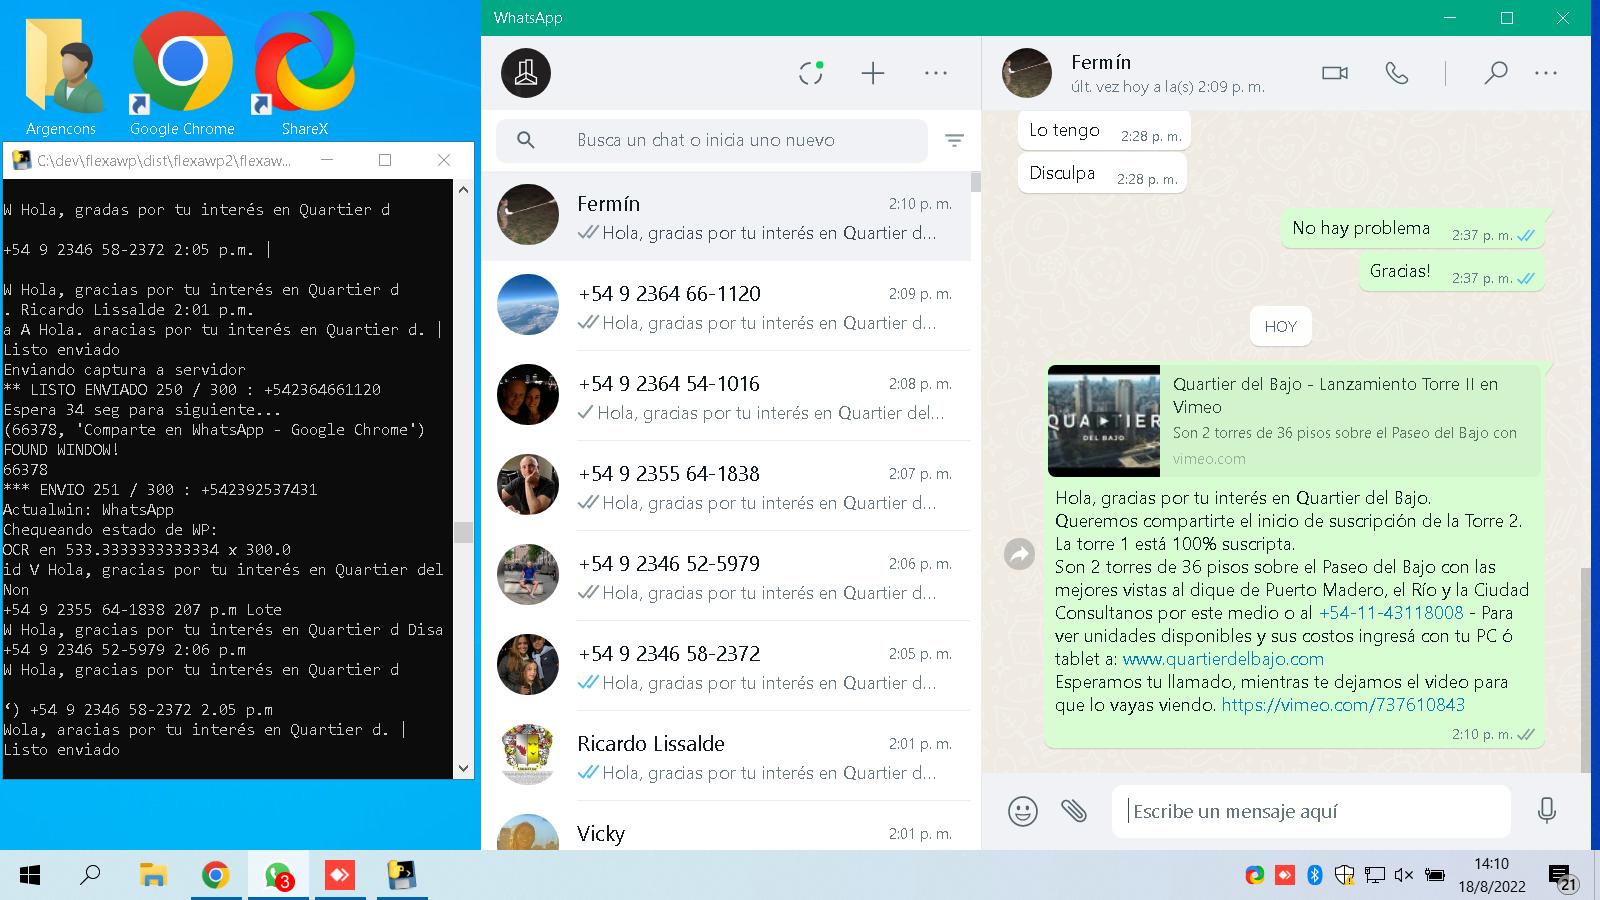Open vimeo.com/737610843 link
The image size is (1600, 900).
tap(1343, 705)
